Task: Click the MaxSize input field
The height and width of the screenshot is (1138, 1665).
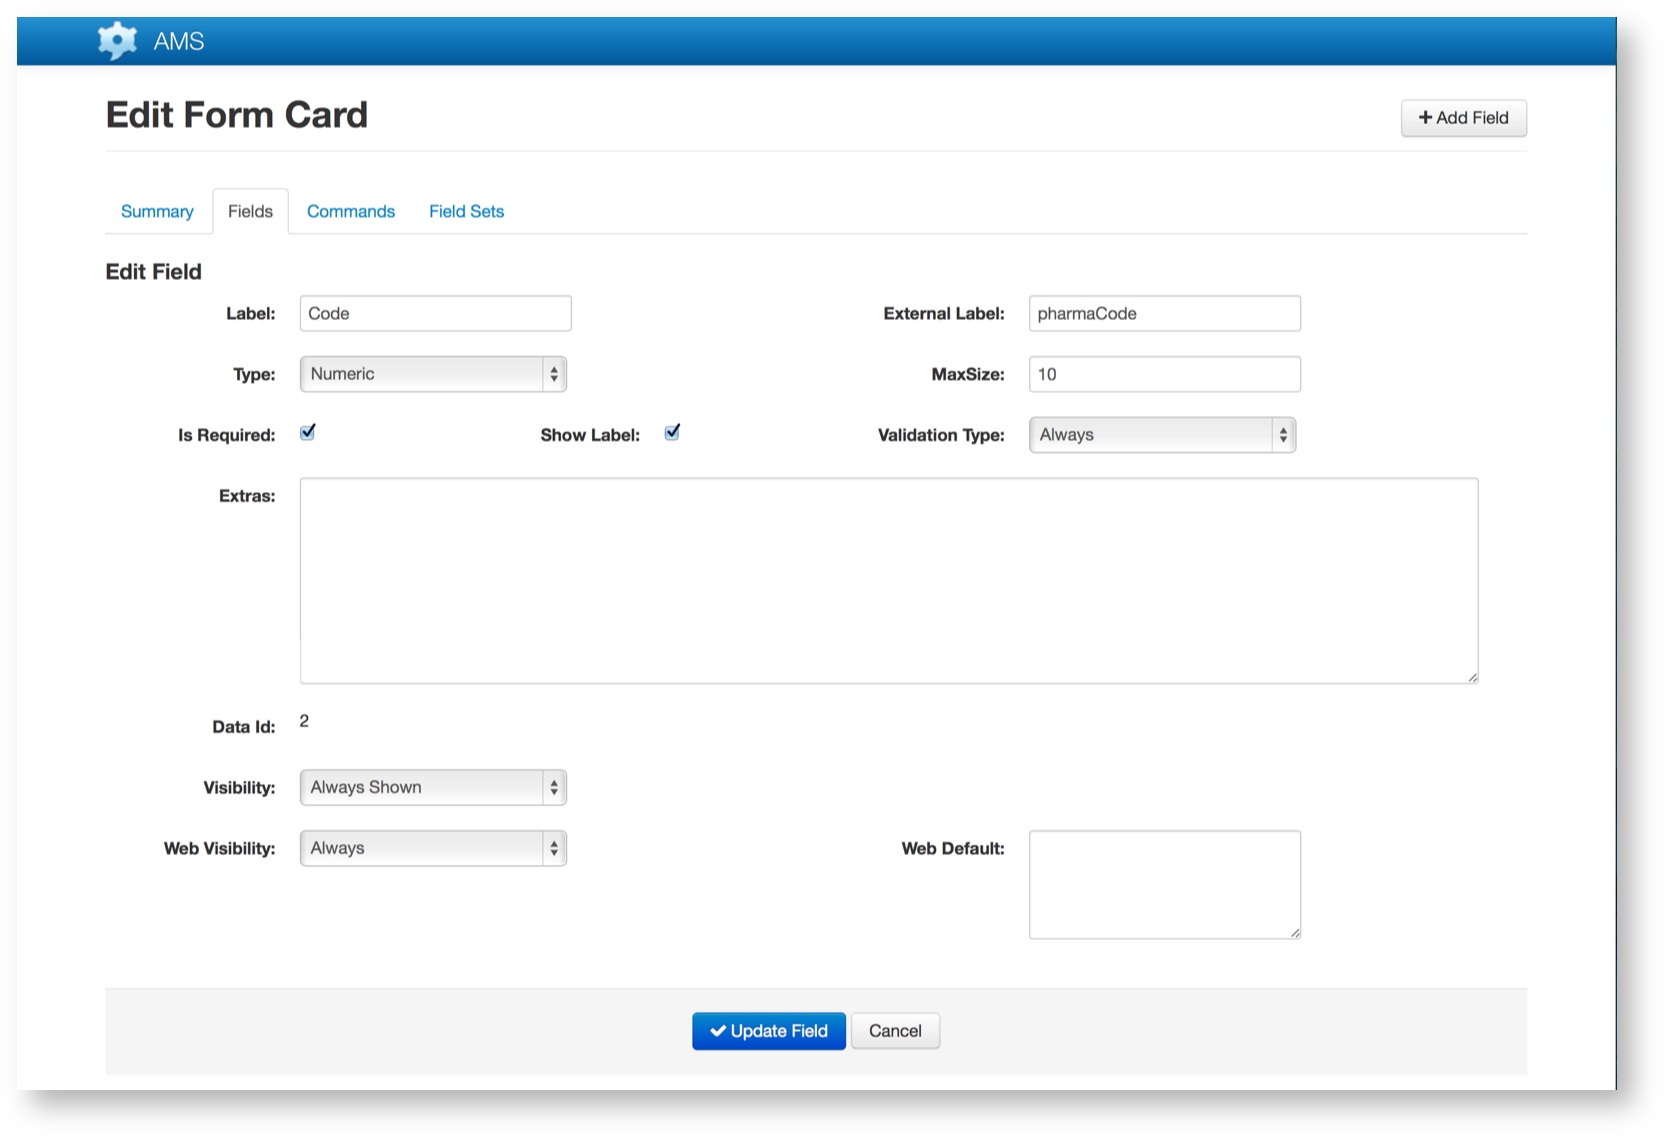Action: click(x=1164, y=374)
